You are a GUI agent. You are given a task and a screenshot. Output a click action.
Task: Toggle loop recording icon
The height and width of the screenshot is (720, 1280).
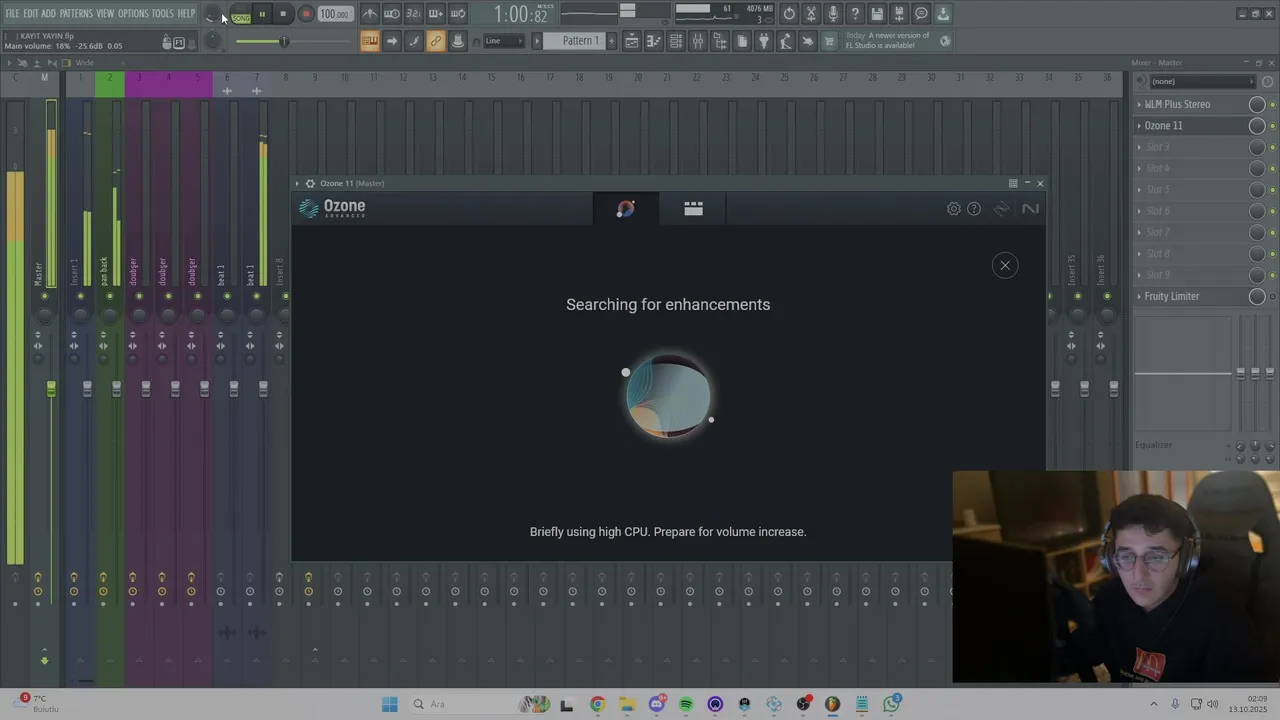[x=457, y=14]
